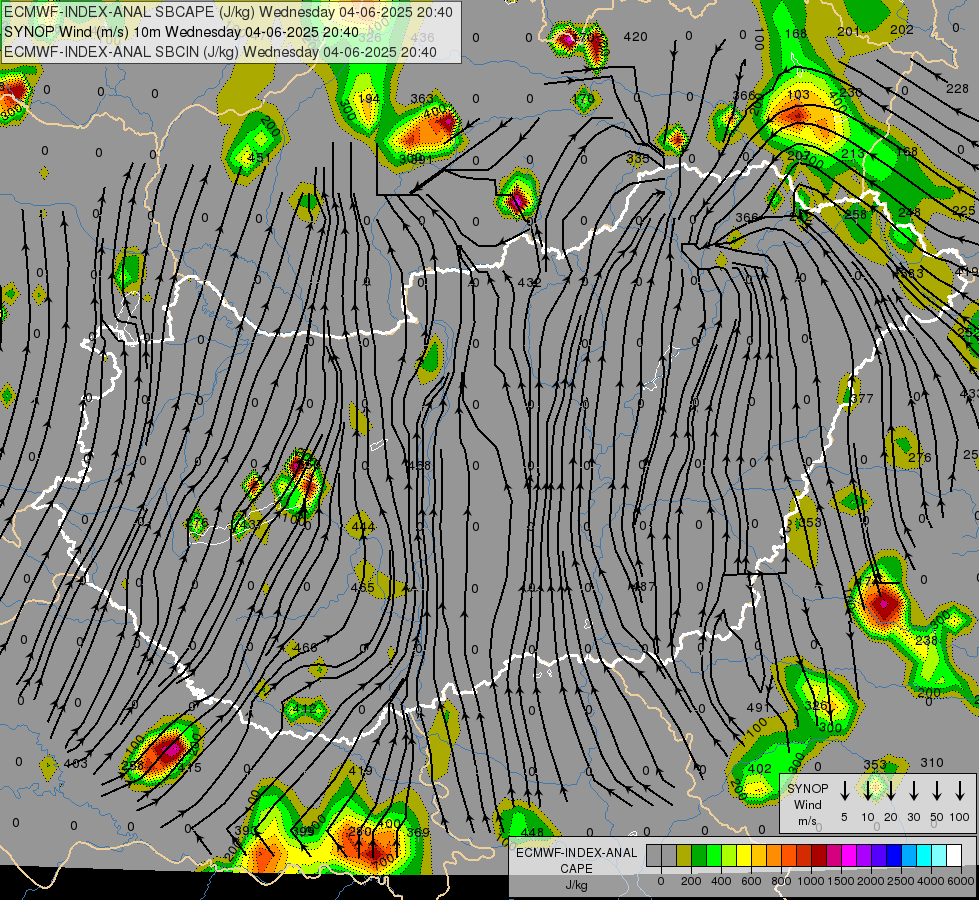Click the 419 value near the bottom
Viewport: 979px width, 900px height.
[361, 771]
